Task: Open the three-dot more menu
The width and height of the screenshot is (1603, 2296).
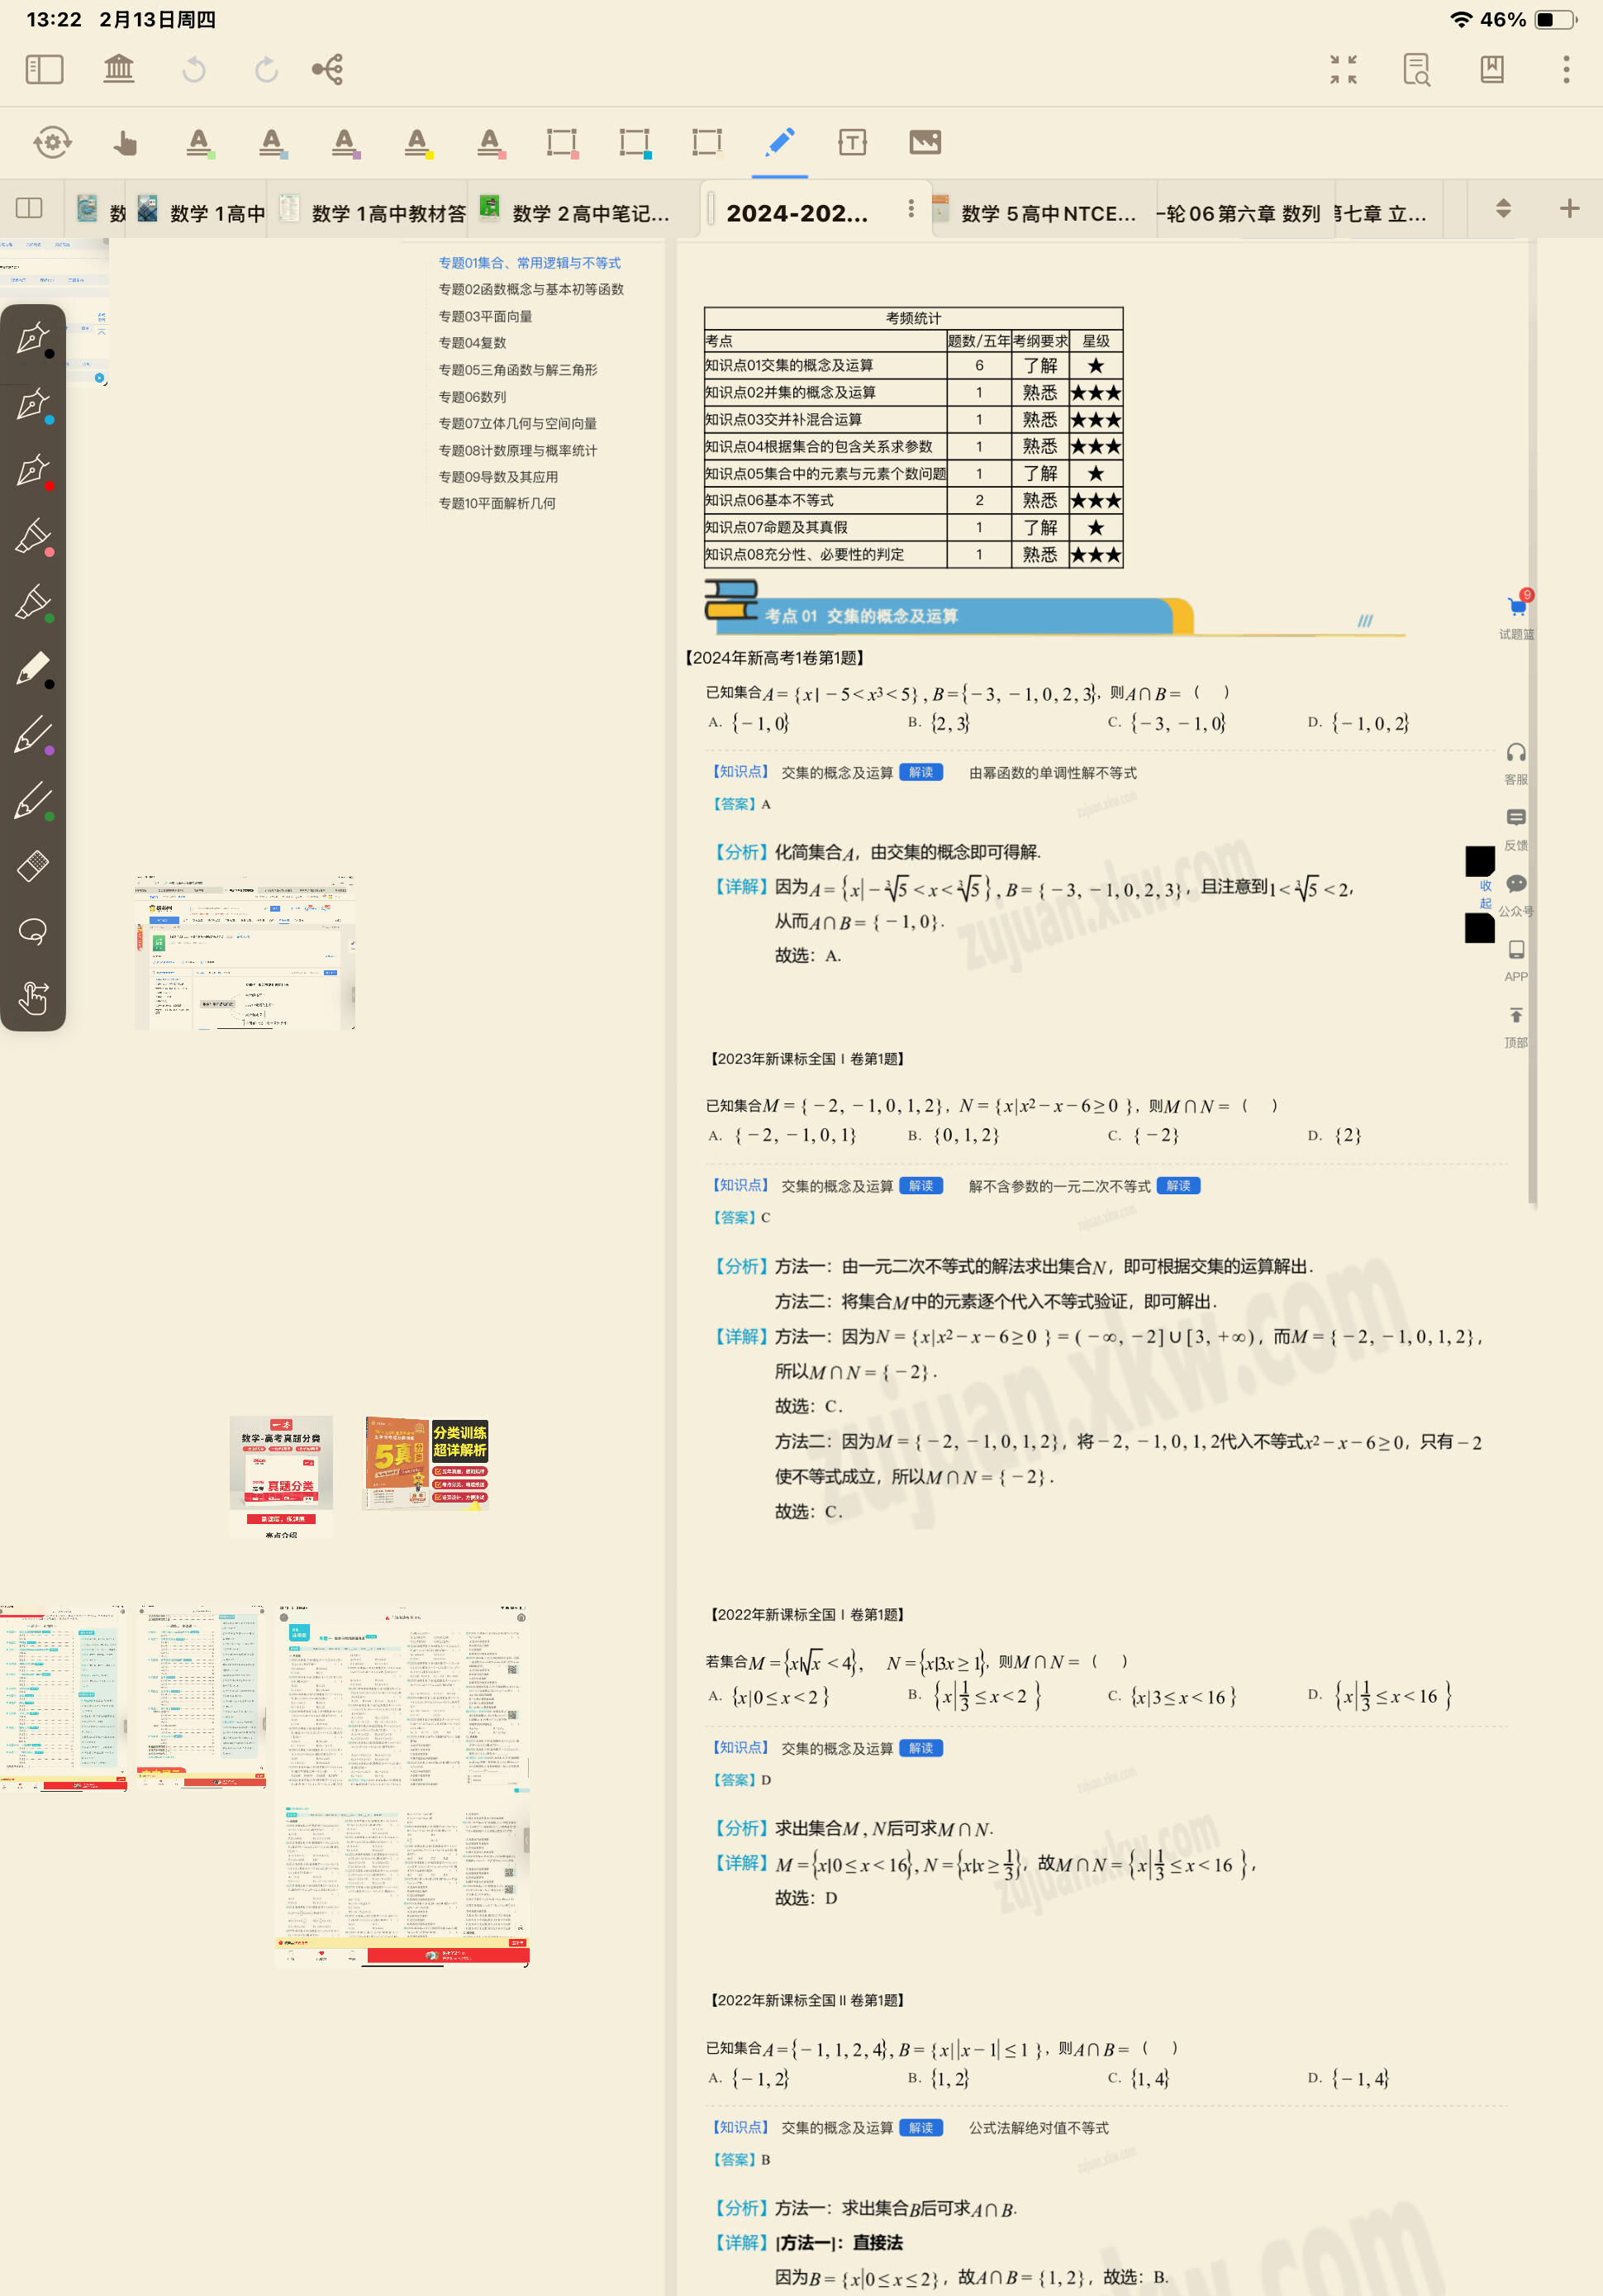Action: (1566, 69)
